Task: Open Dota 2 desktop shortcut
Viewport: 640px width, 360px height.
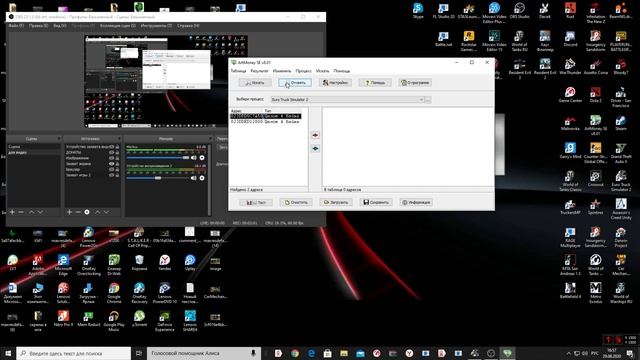Action: pos(596,94)
